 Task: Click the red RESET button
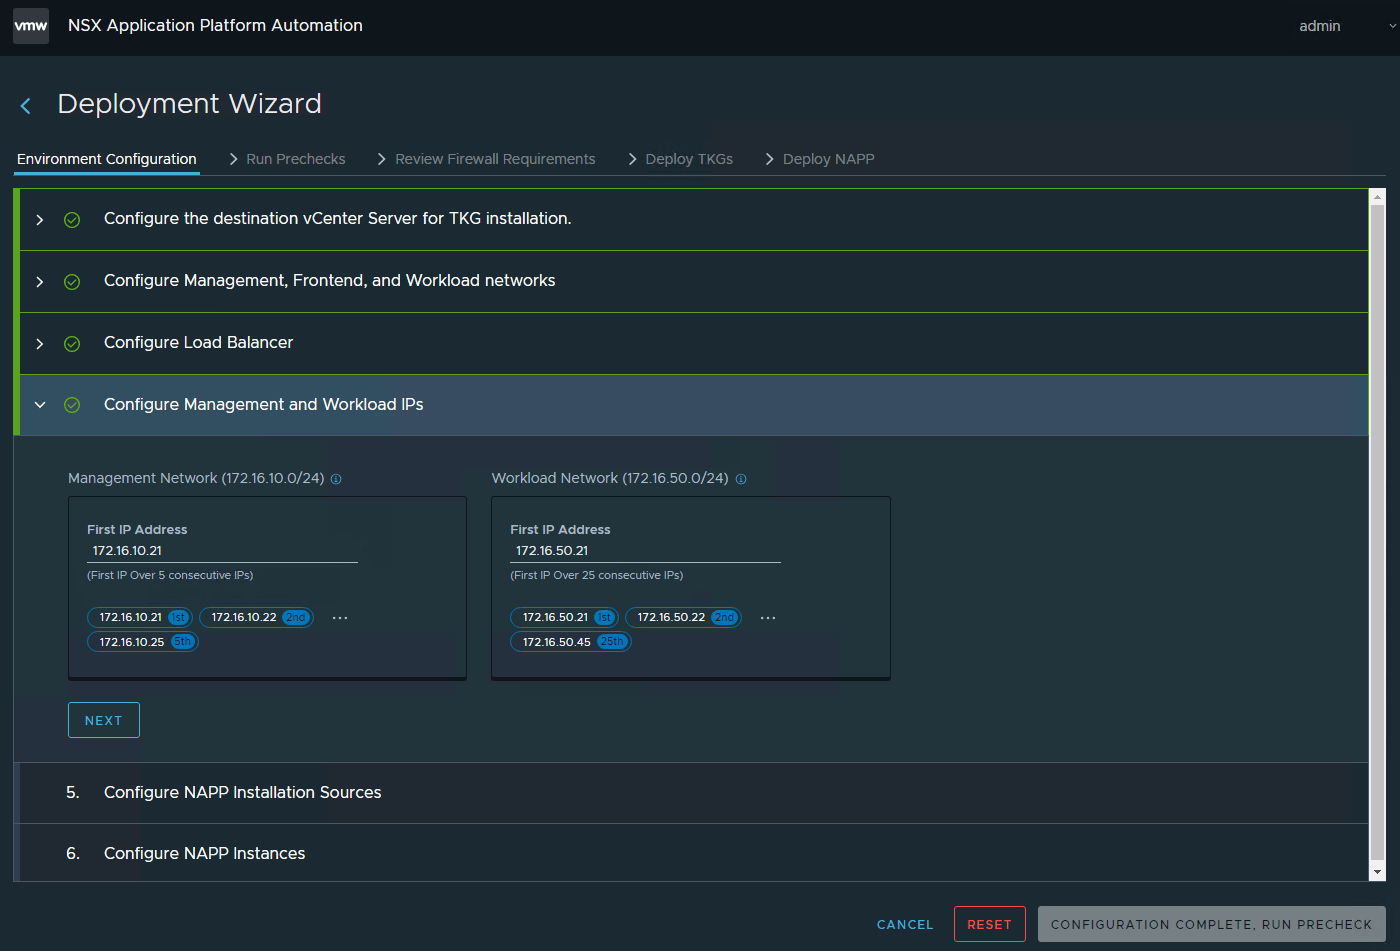pyautogui.click(x=990, y=924)
